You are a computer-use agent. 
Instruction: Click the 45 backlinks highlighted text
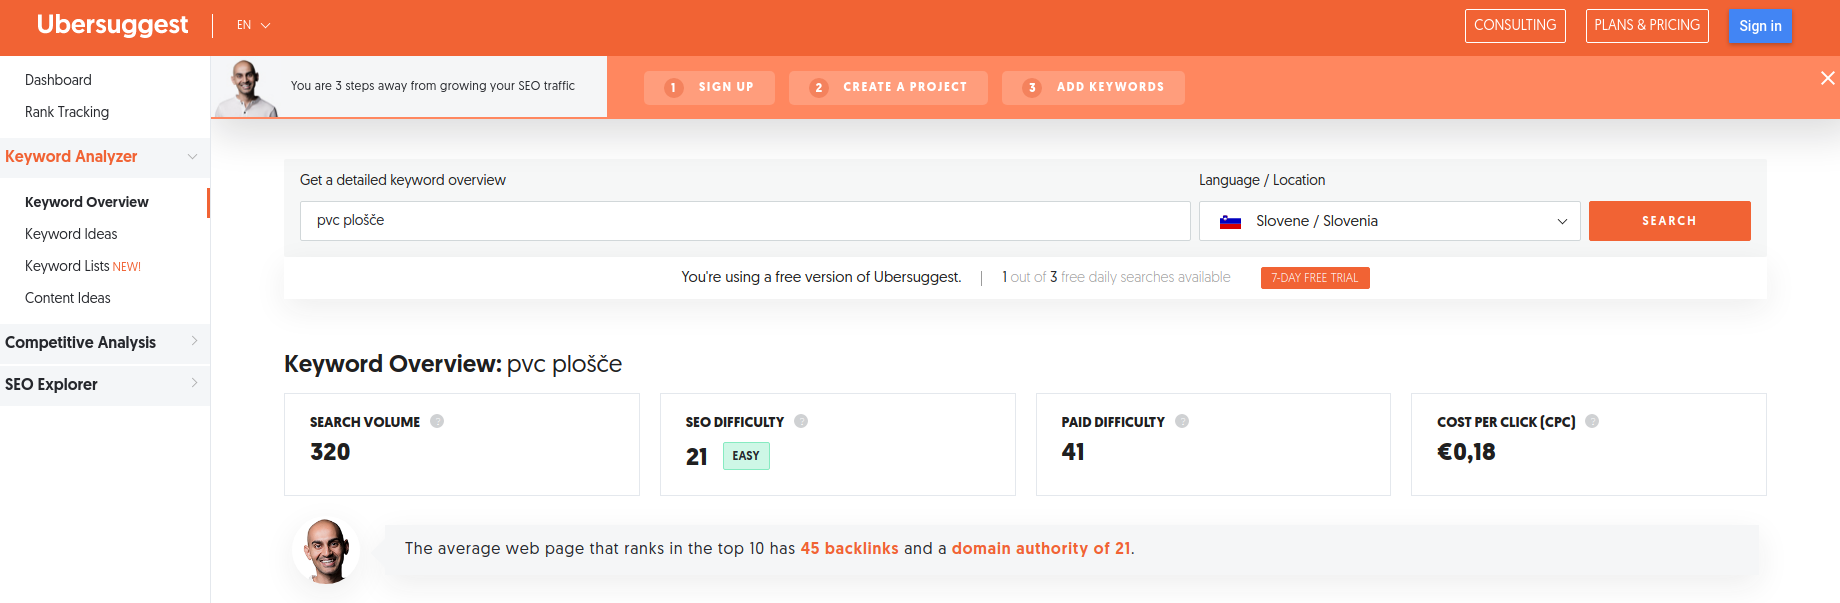[849, 549]
